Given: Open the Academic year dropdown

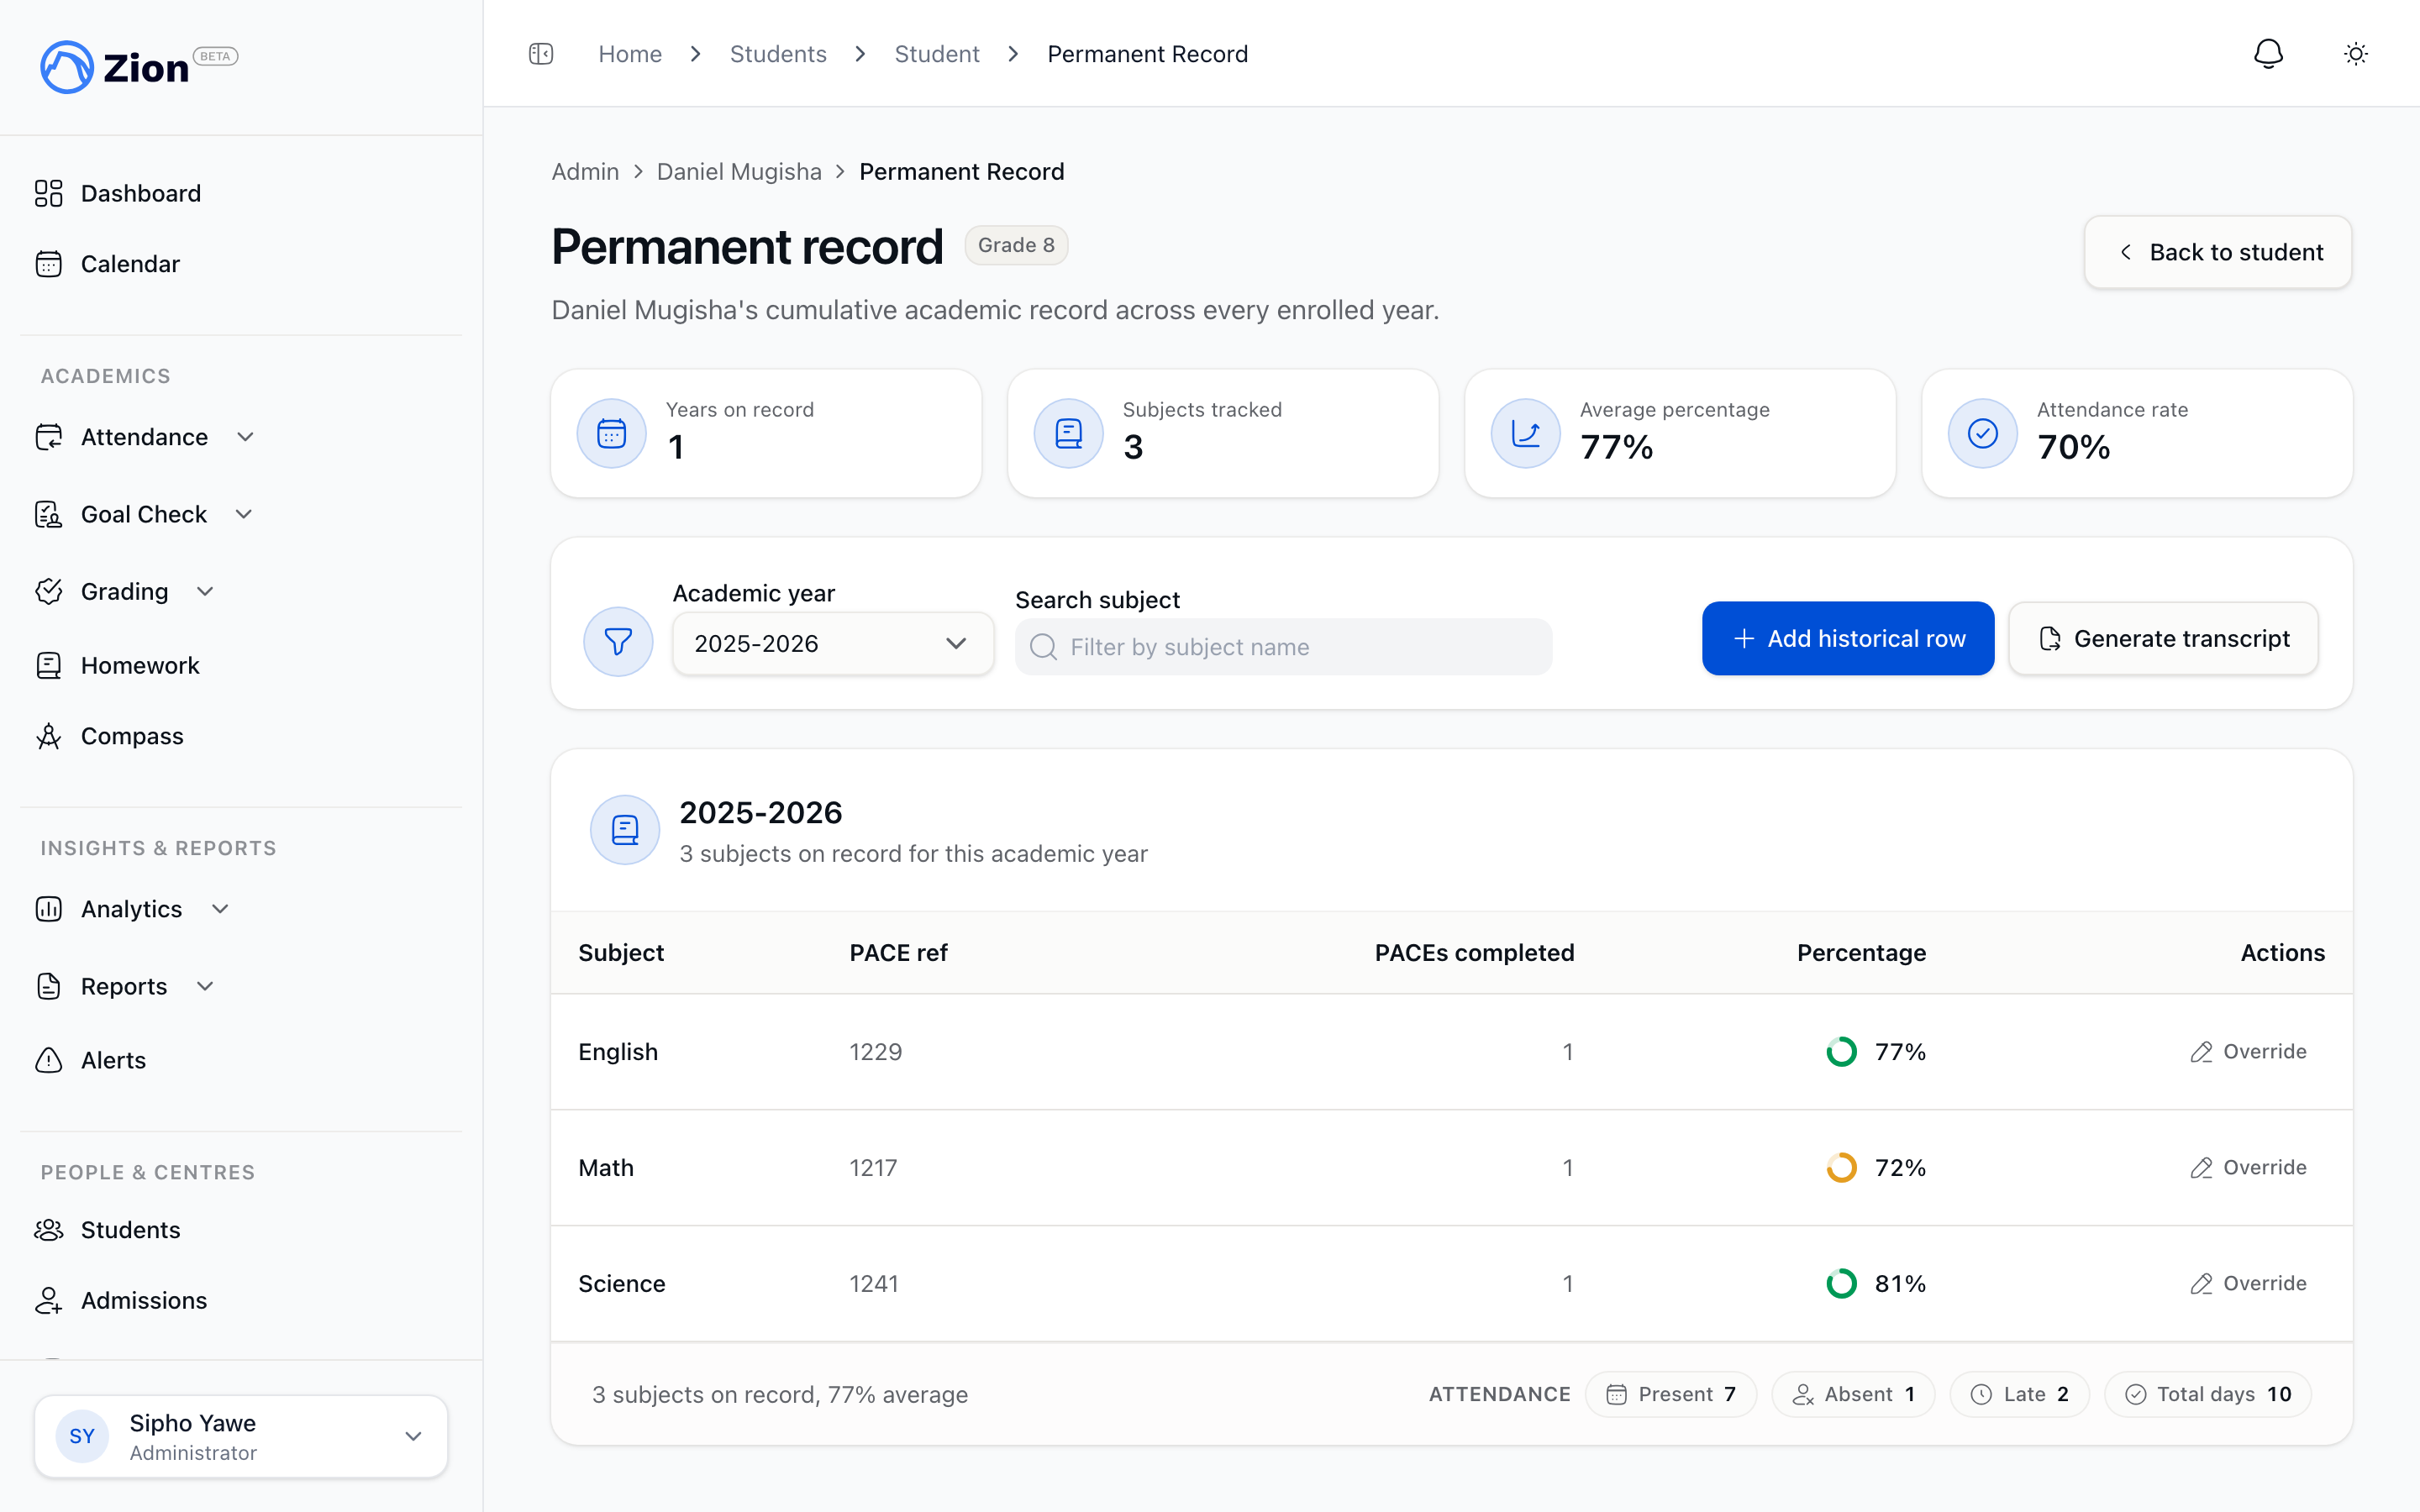Looking at the screenshot, I should point(832,644).
